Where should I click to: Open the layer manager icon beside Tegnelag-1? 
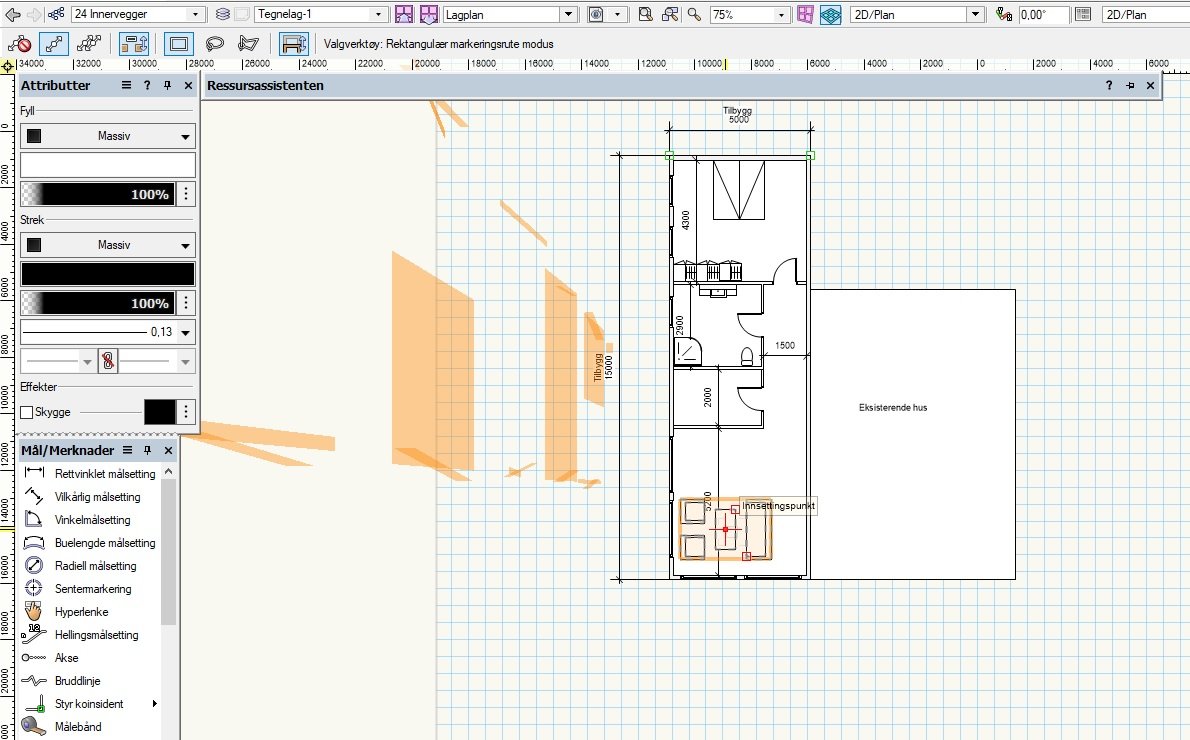(x=222, y=15)
